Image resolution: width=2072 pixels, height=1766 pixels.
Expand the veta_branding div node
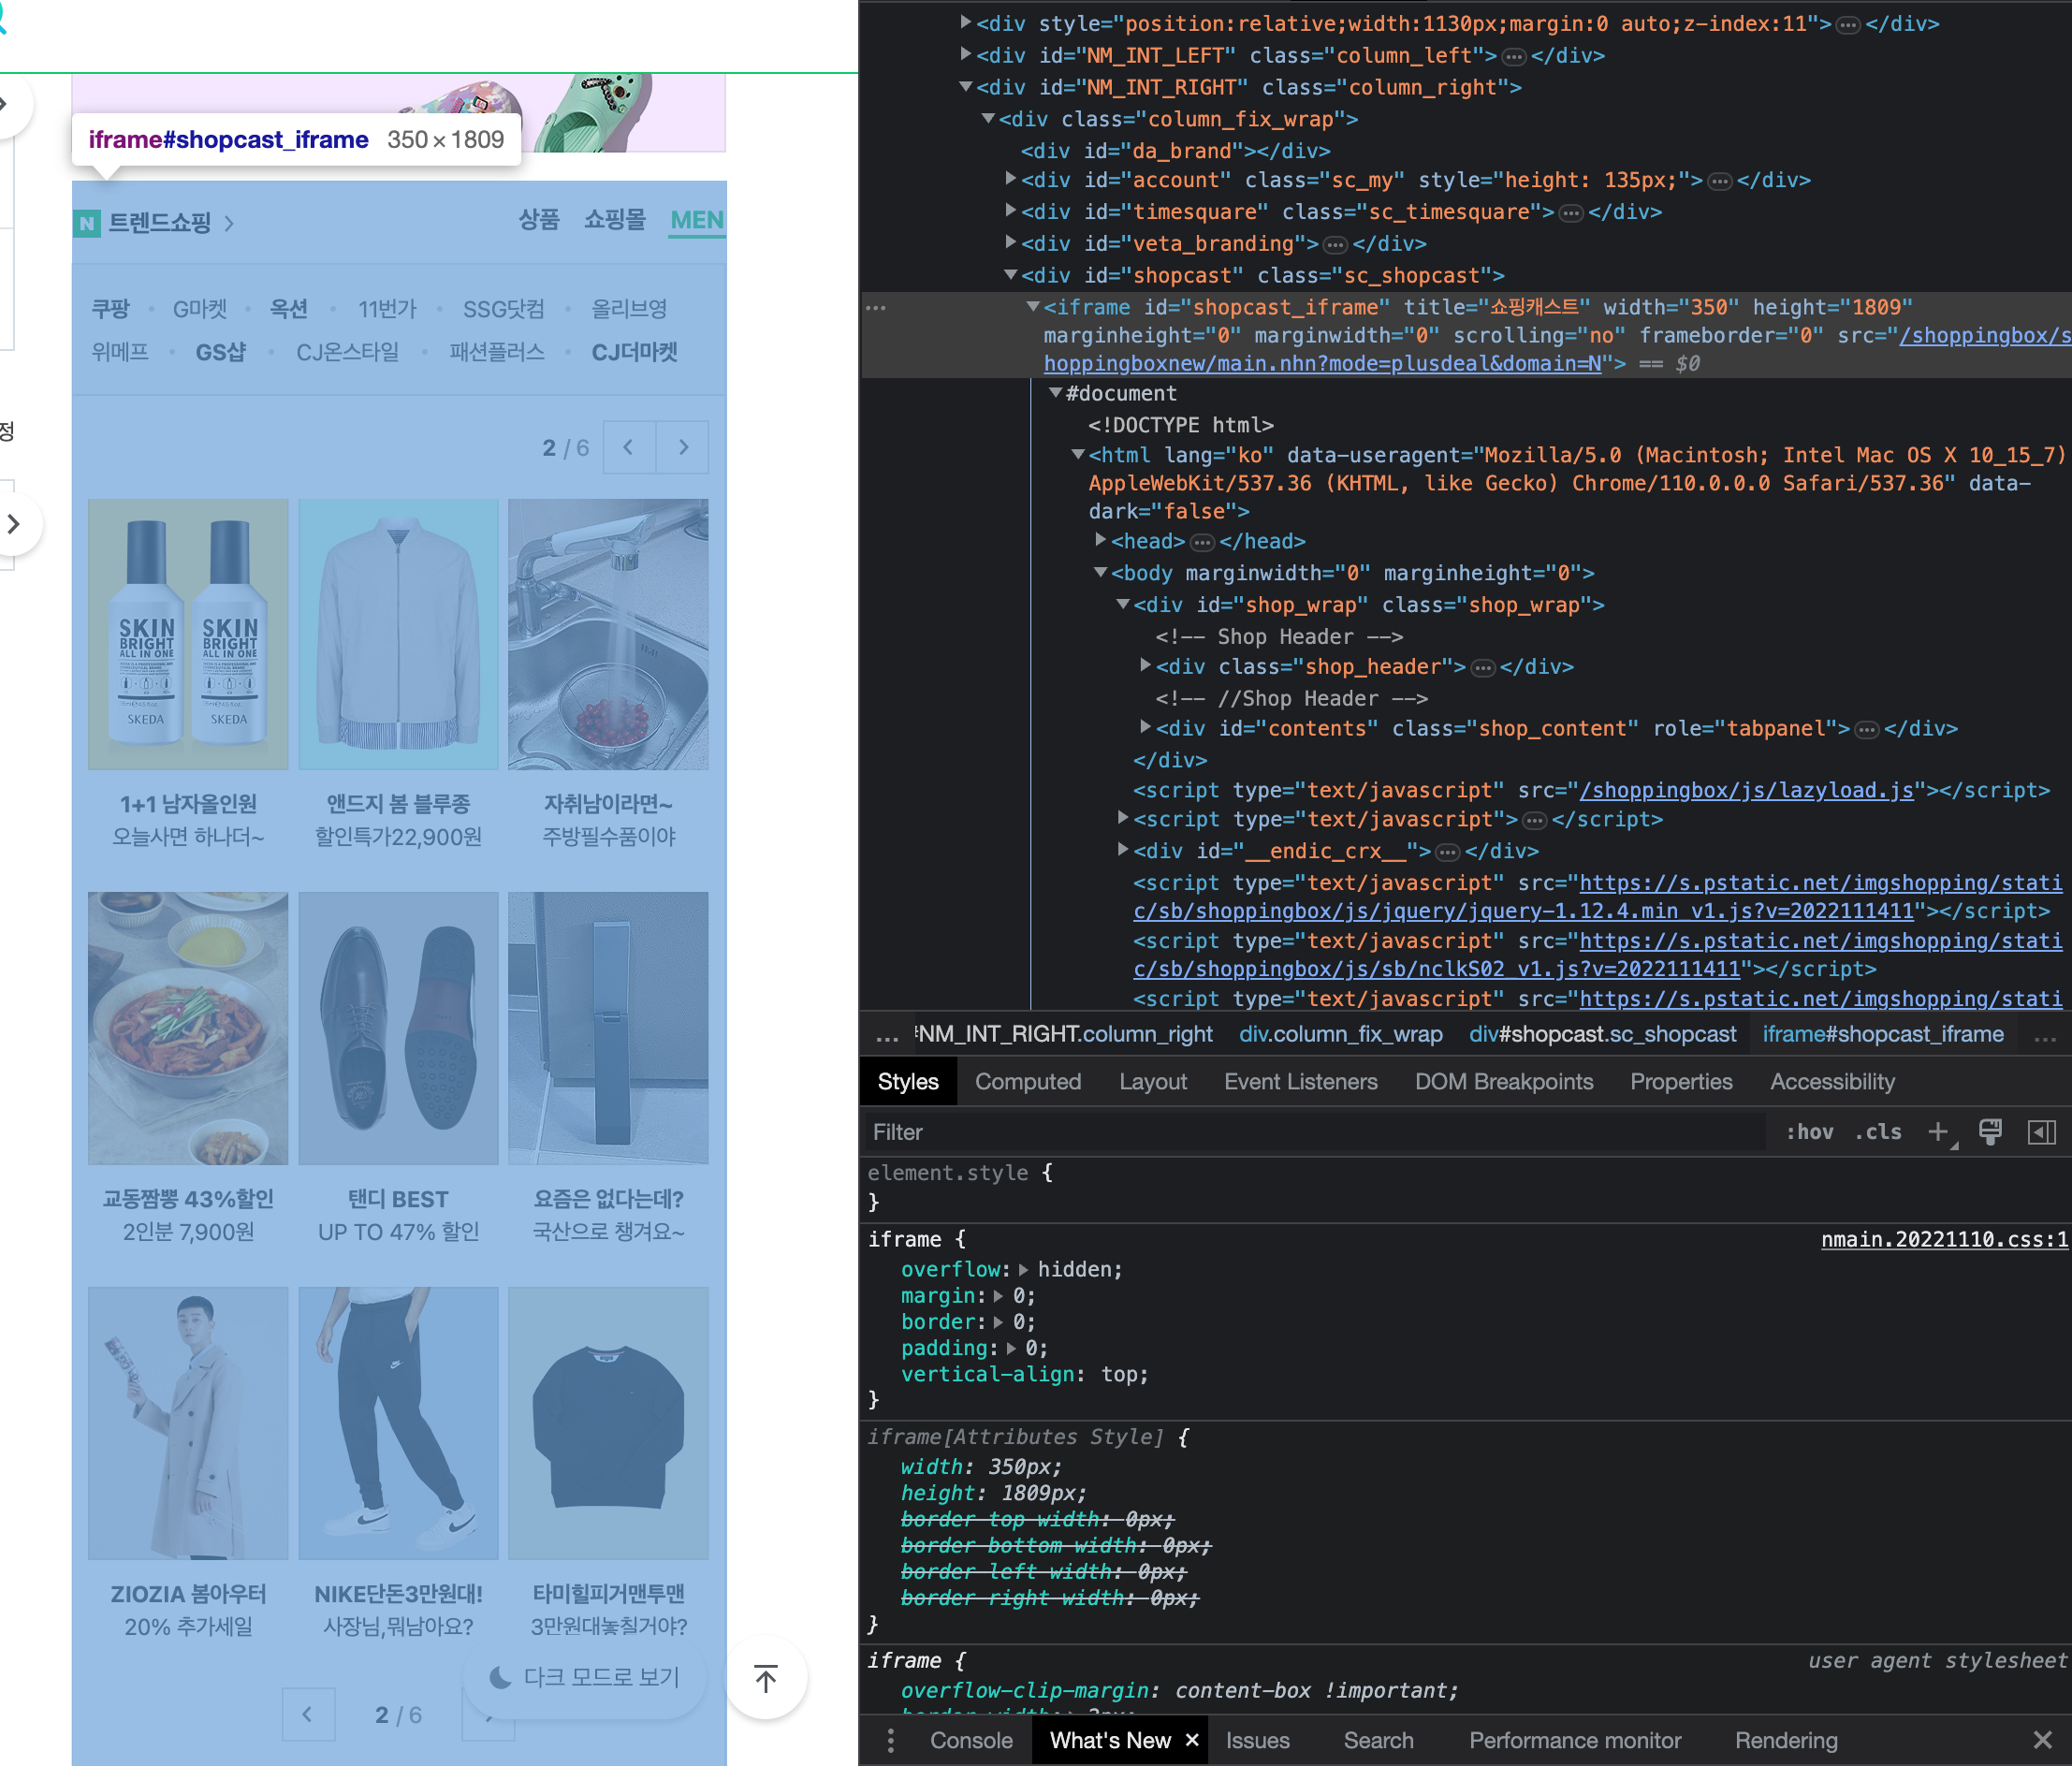click(x=1011, y=243)
